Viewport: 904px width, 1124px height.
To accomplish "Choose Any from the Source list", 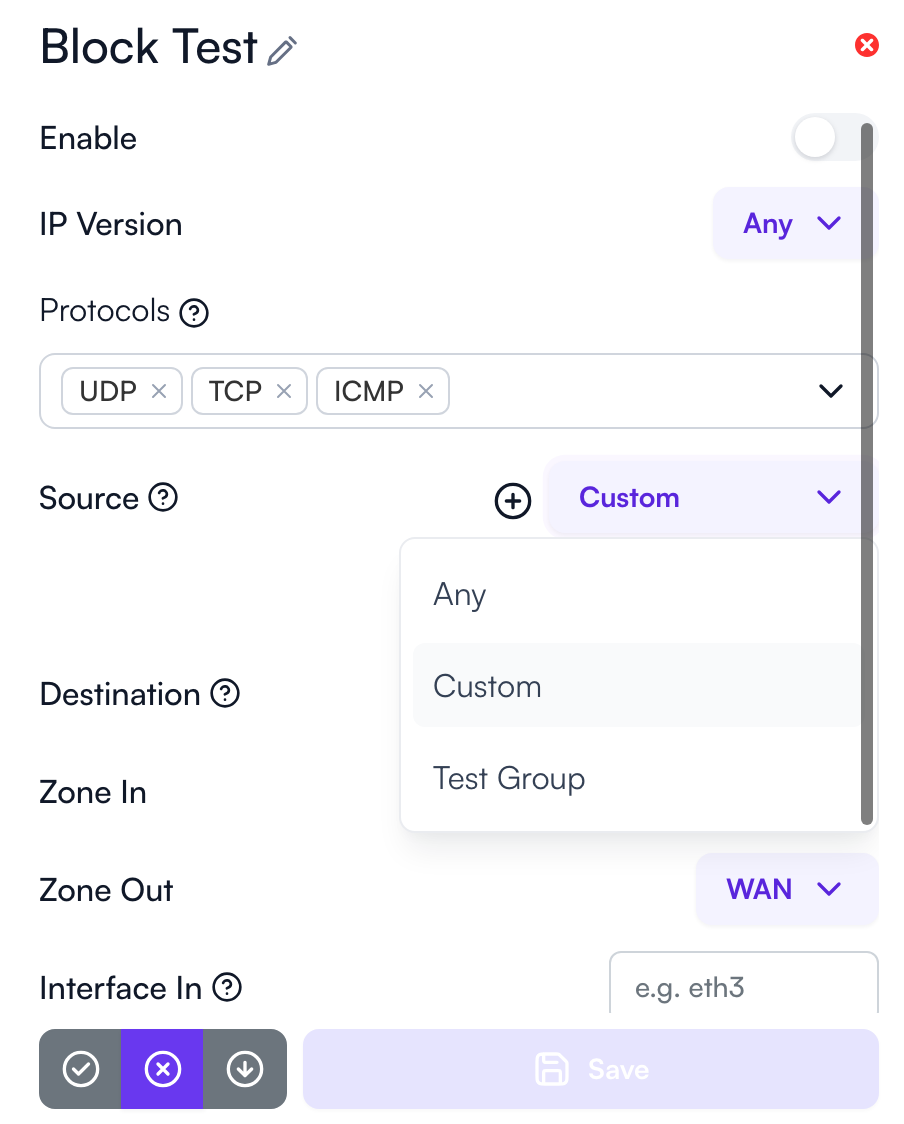I will [x=460, y=595].
